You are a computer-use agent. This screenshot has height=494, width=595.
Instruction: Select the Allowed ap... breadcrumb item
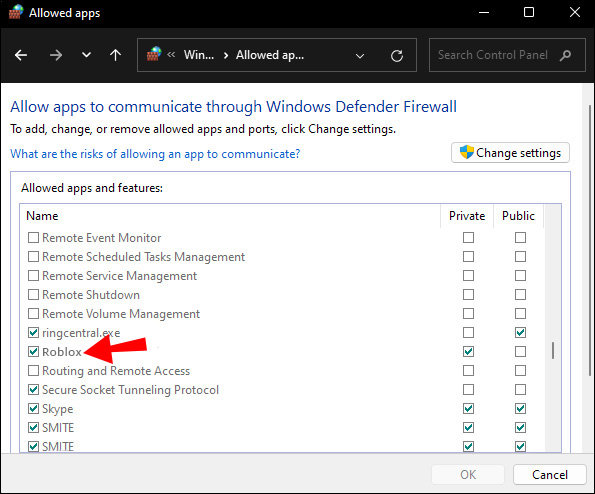270,55
